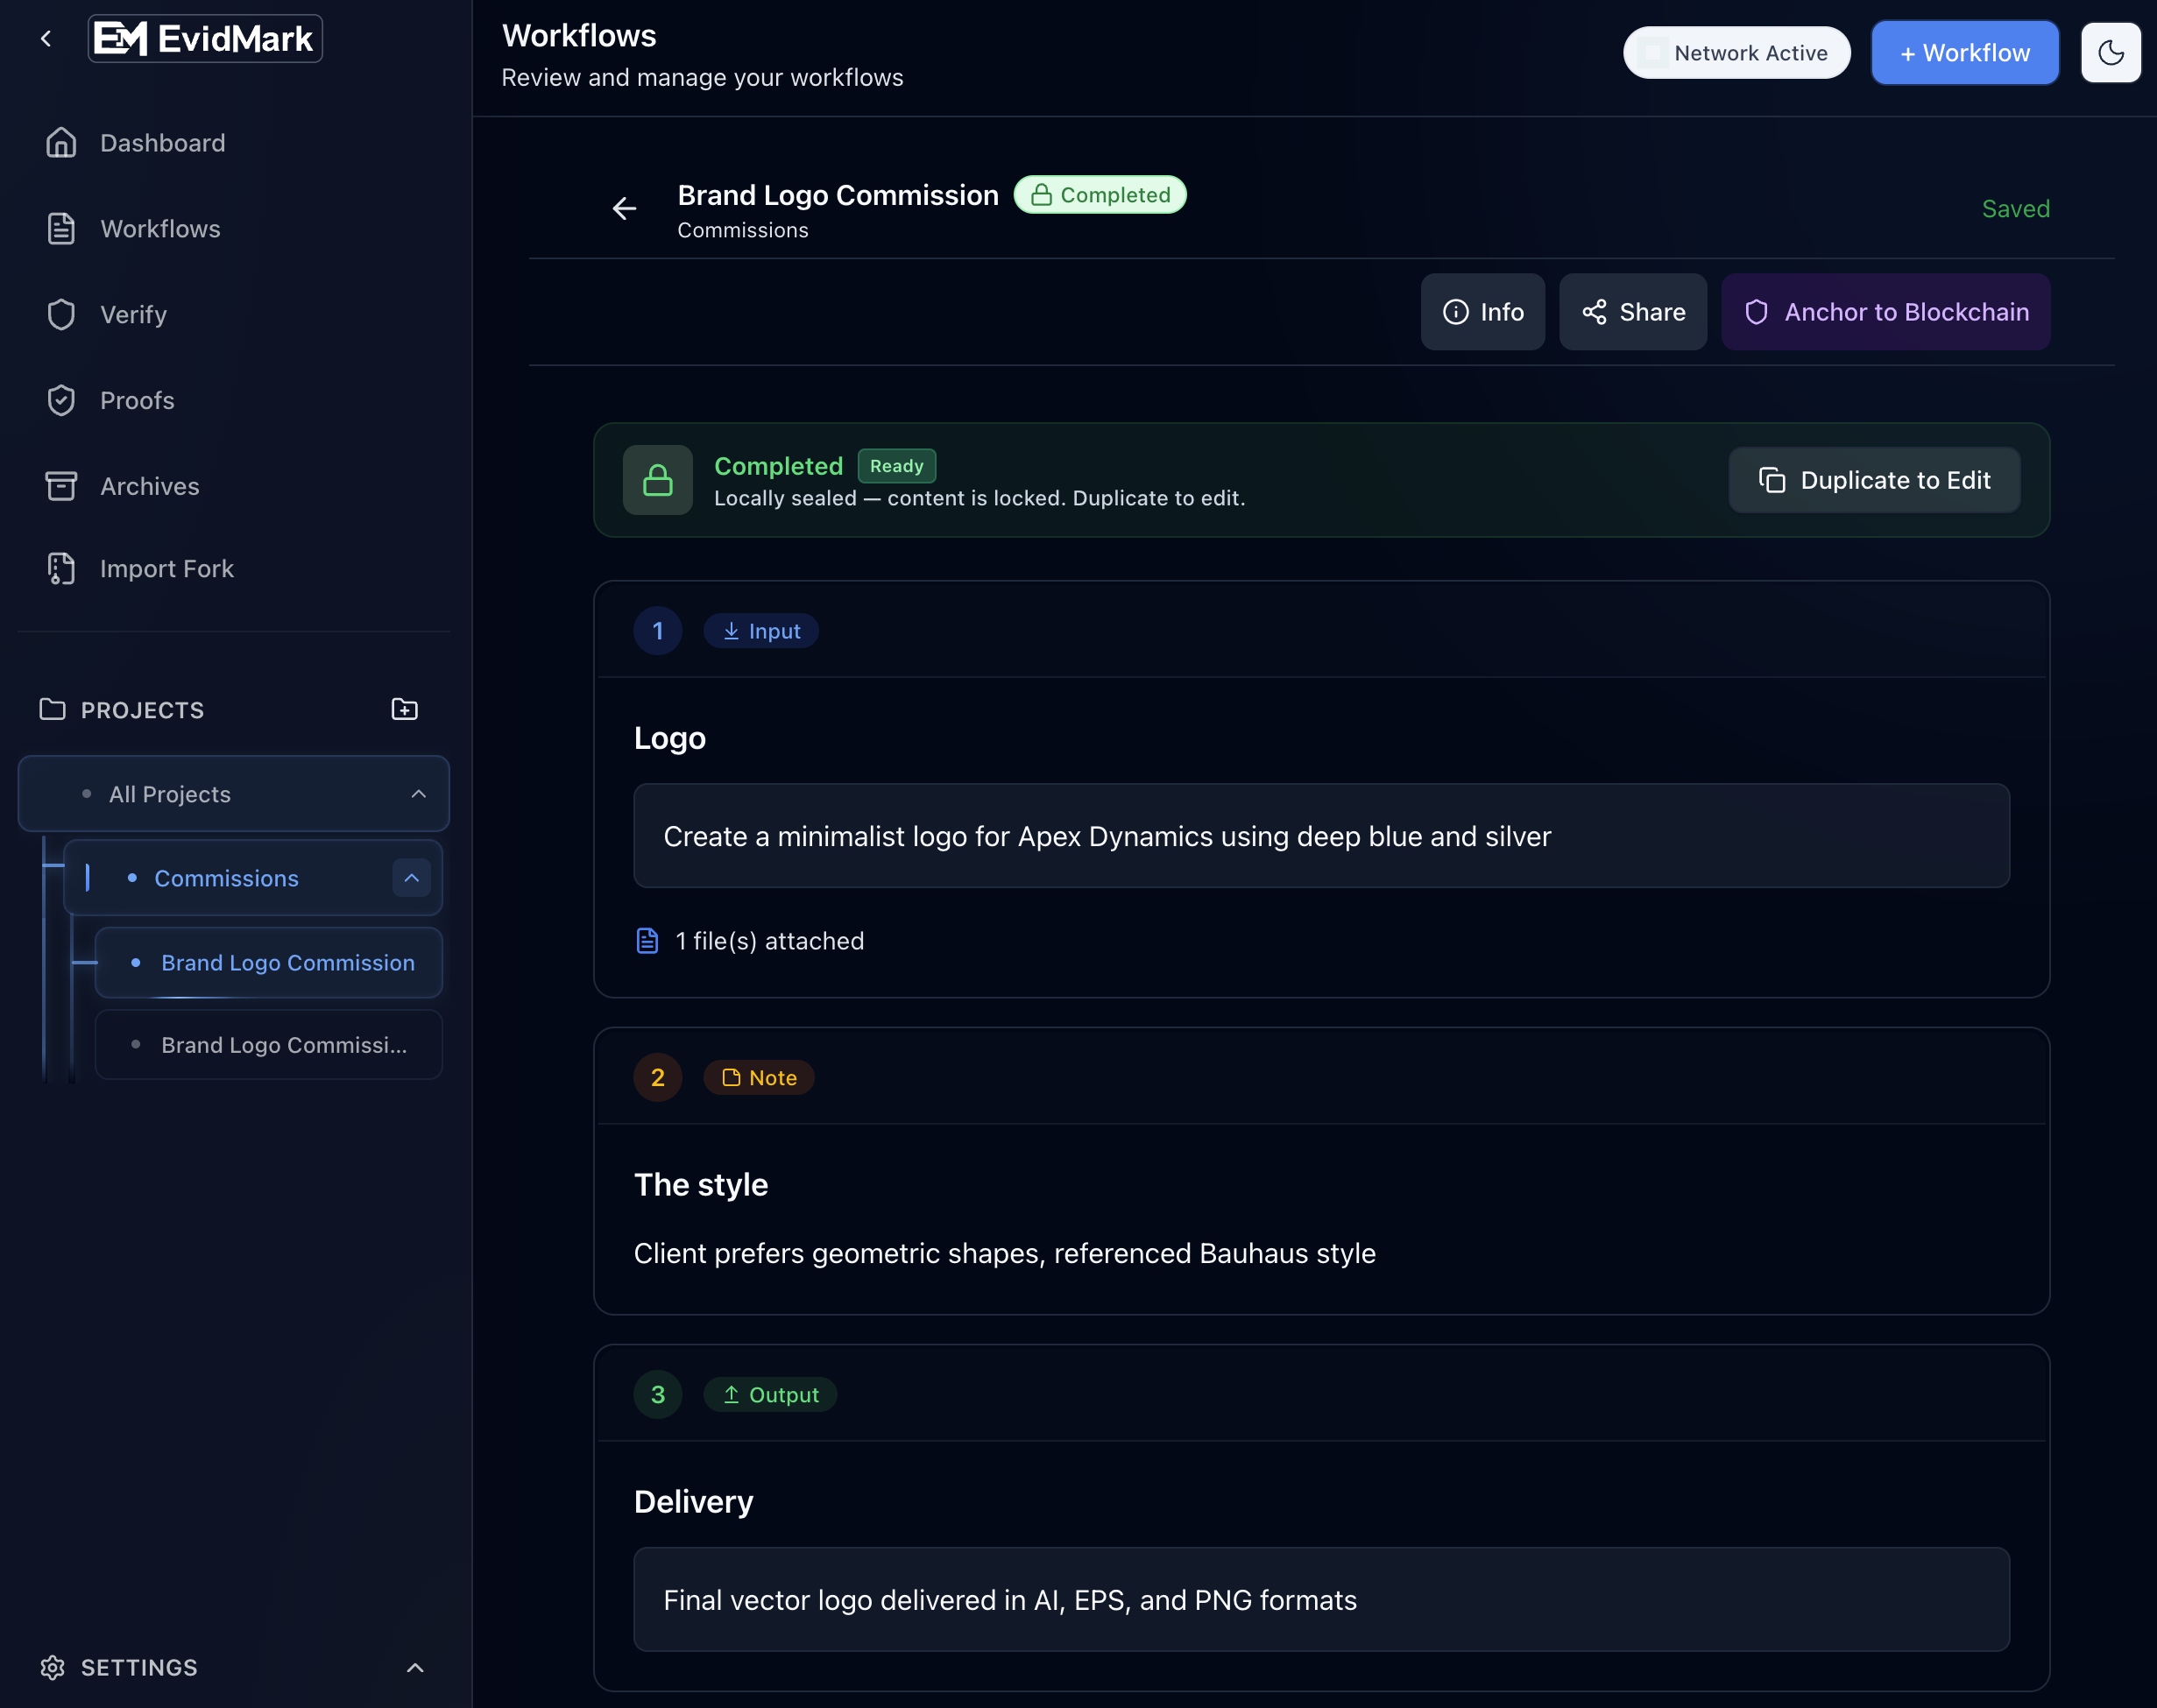The height and width of the screenshot is (1708, 2157).
Task: Switch theme using the moon toggle
Action: [x=2110, y=52]
